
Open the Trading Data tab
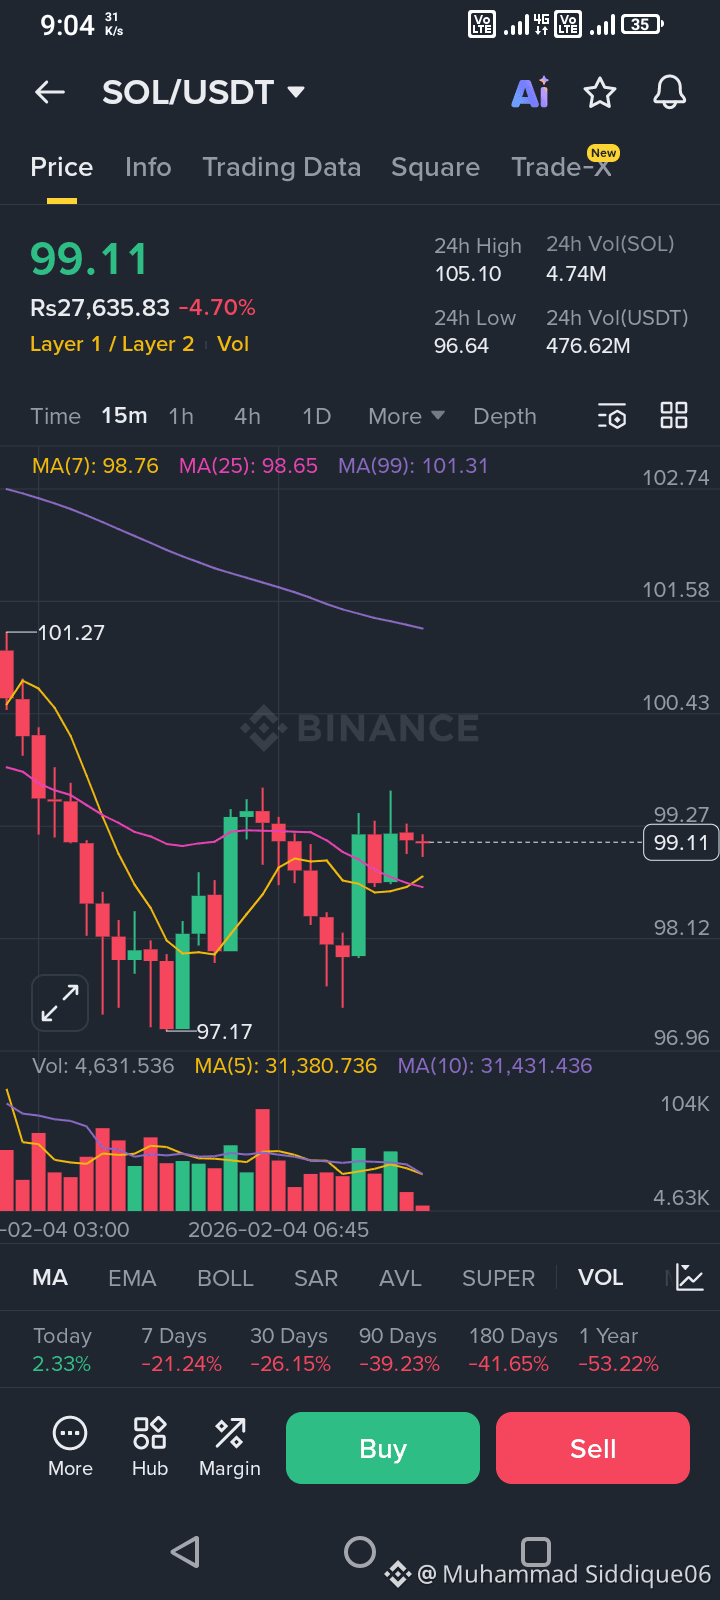coord(282,167)
